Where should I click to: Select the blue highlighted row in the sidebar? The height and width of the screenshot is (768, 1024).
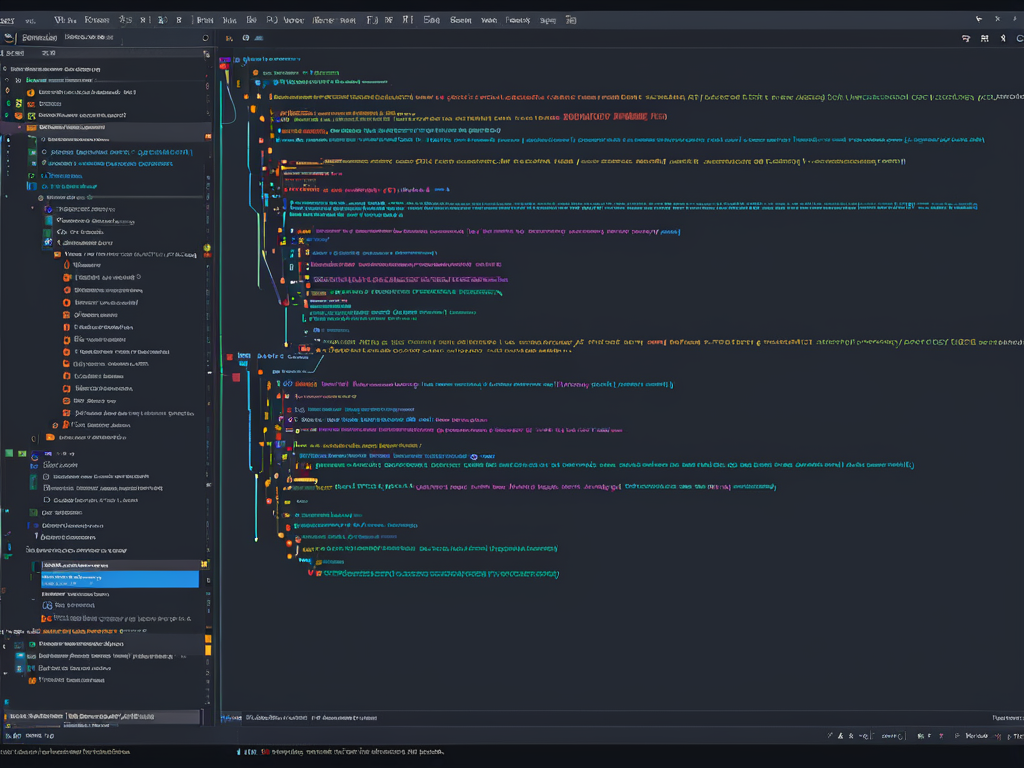click(x=120, y=579)
